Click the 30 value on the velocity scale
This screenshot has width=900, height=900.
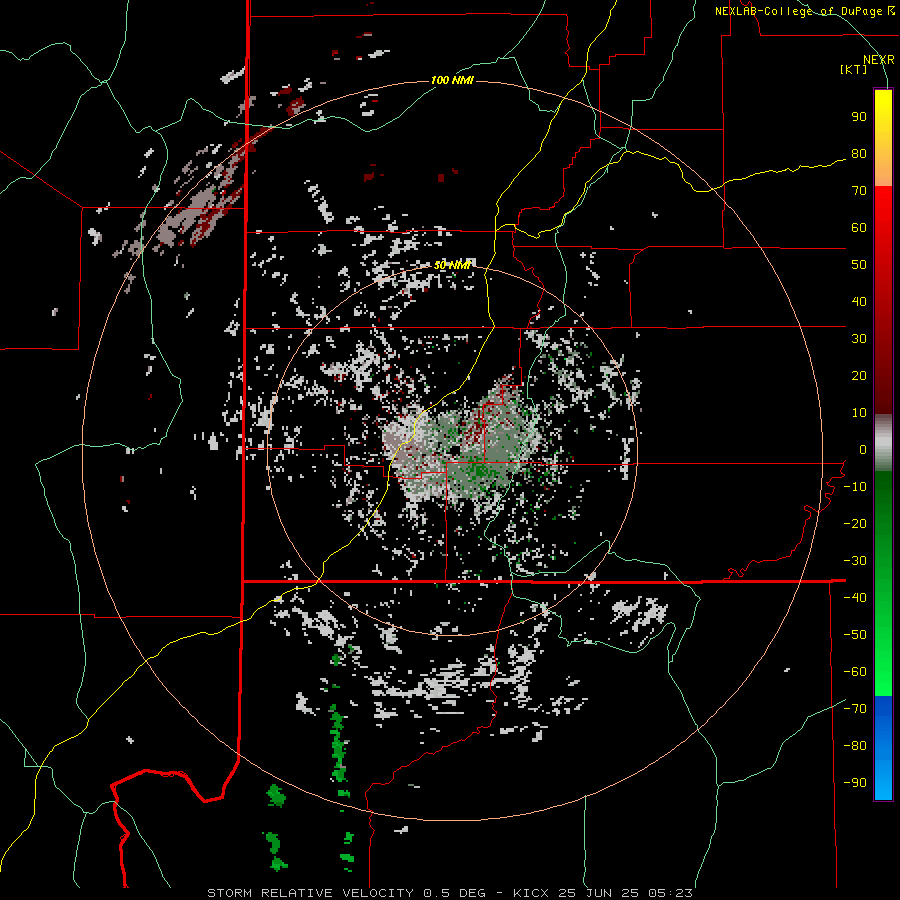[x=859, y=339]
